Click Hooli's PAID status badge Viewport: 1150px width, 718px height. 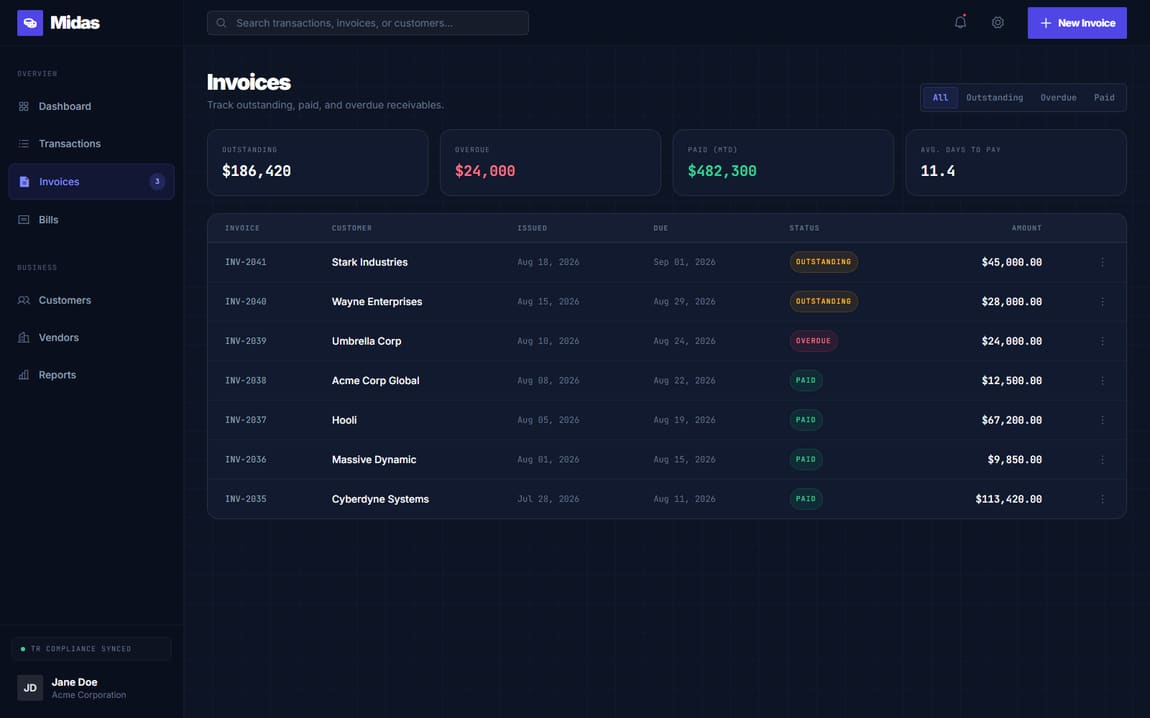pyautogui.click(x=806, y=420)
